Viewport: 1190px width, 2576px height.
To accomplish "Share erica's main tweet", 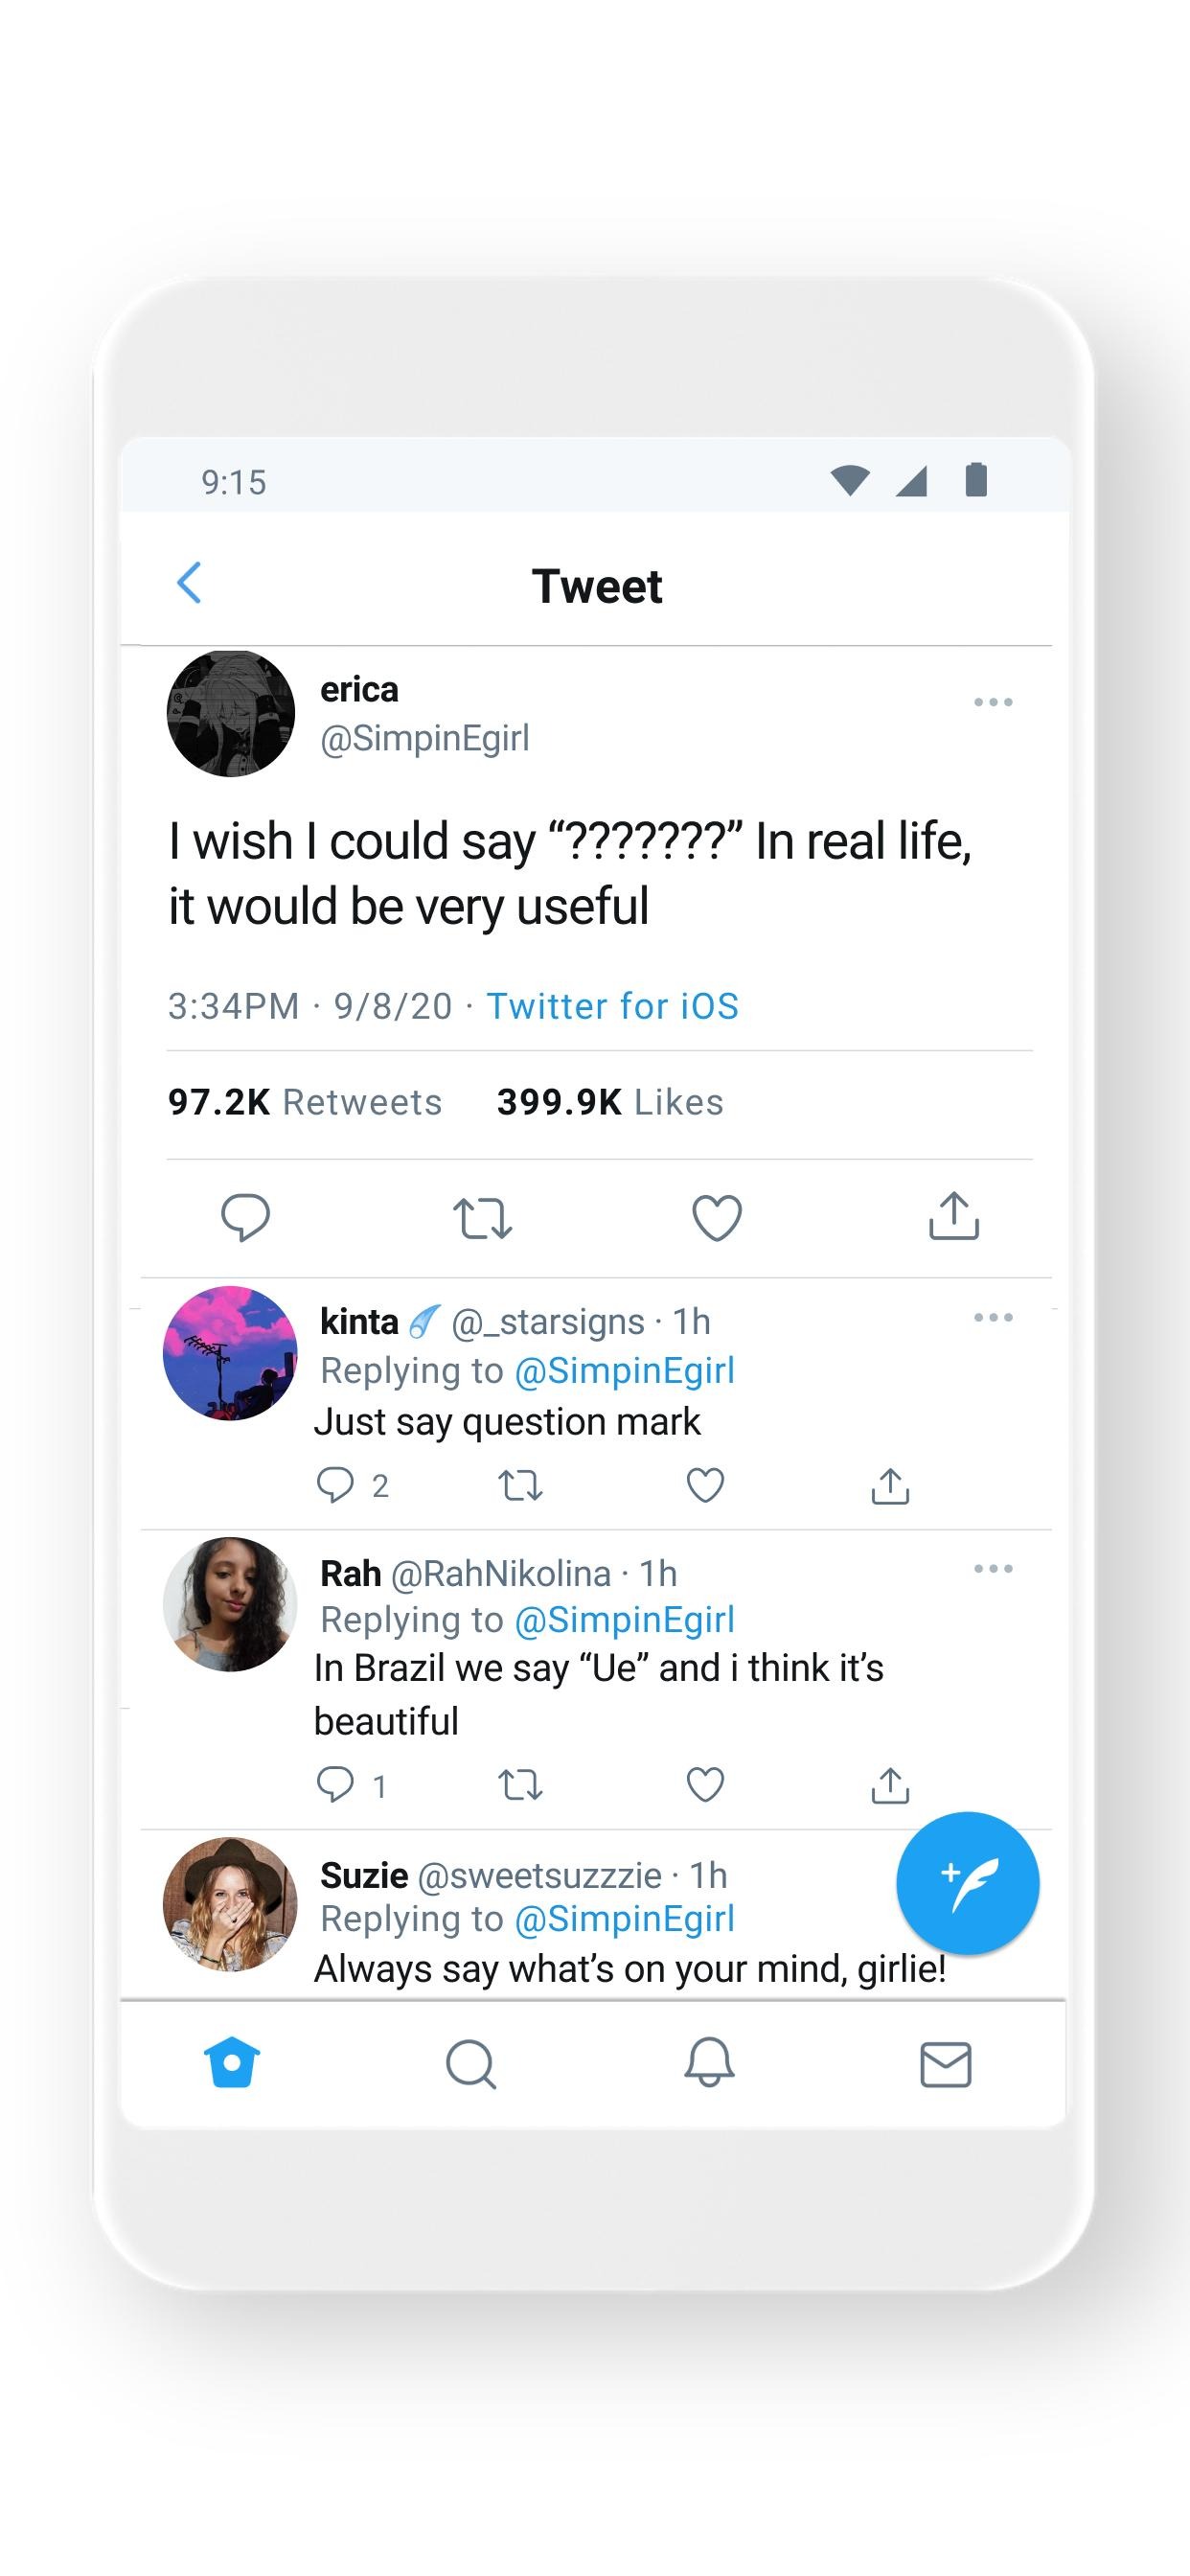I will (x=953, y=1216).
